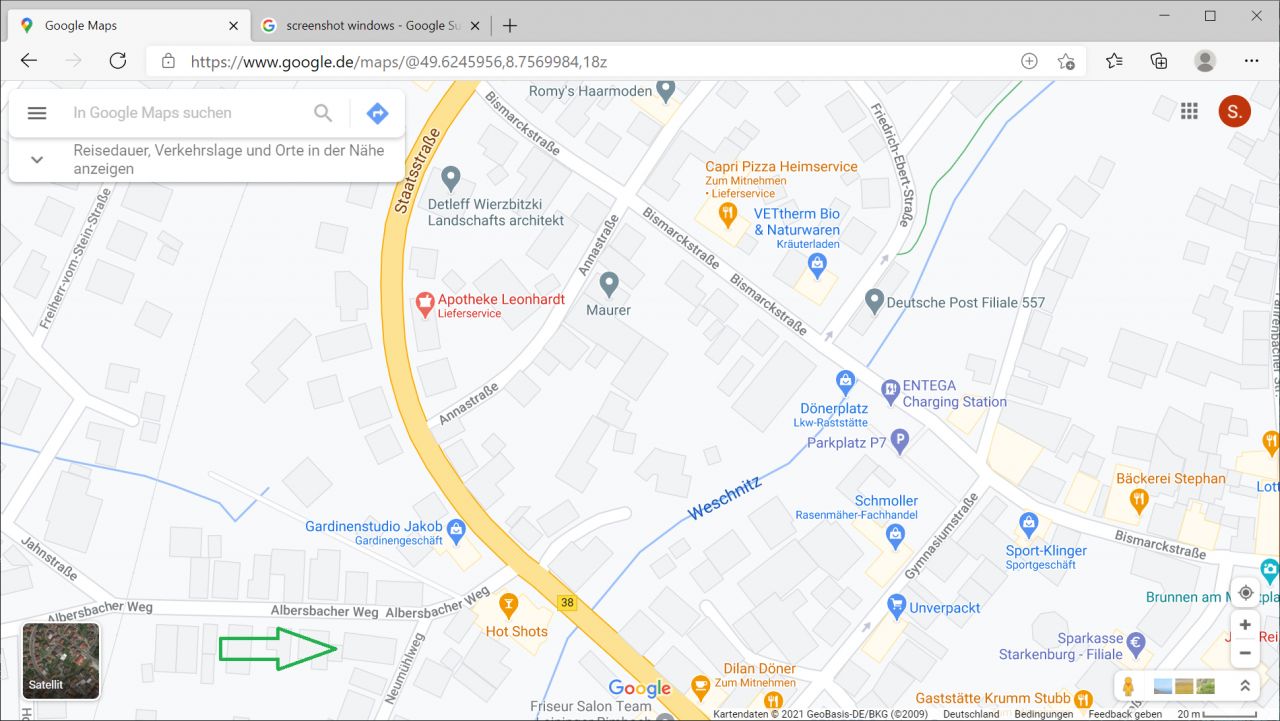1280x721 pixels.
Task: Open the Google Maps hamburger menu
Action: click(x=37, y=113)
